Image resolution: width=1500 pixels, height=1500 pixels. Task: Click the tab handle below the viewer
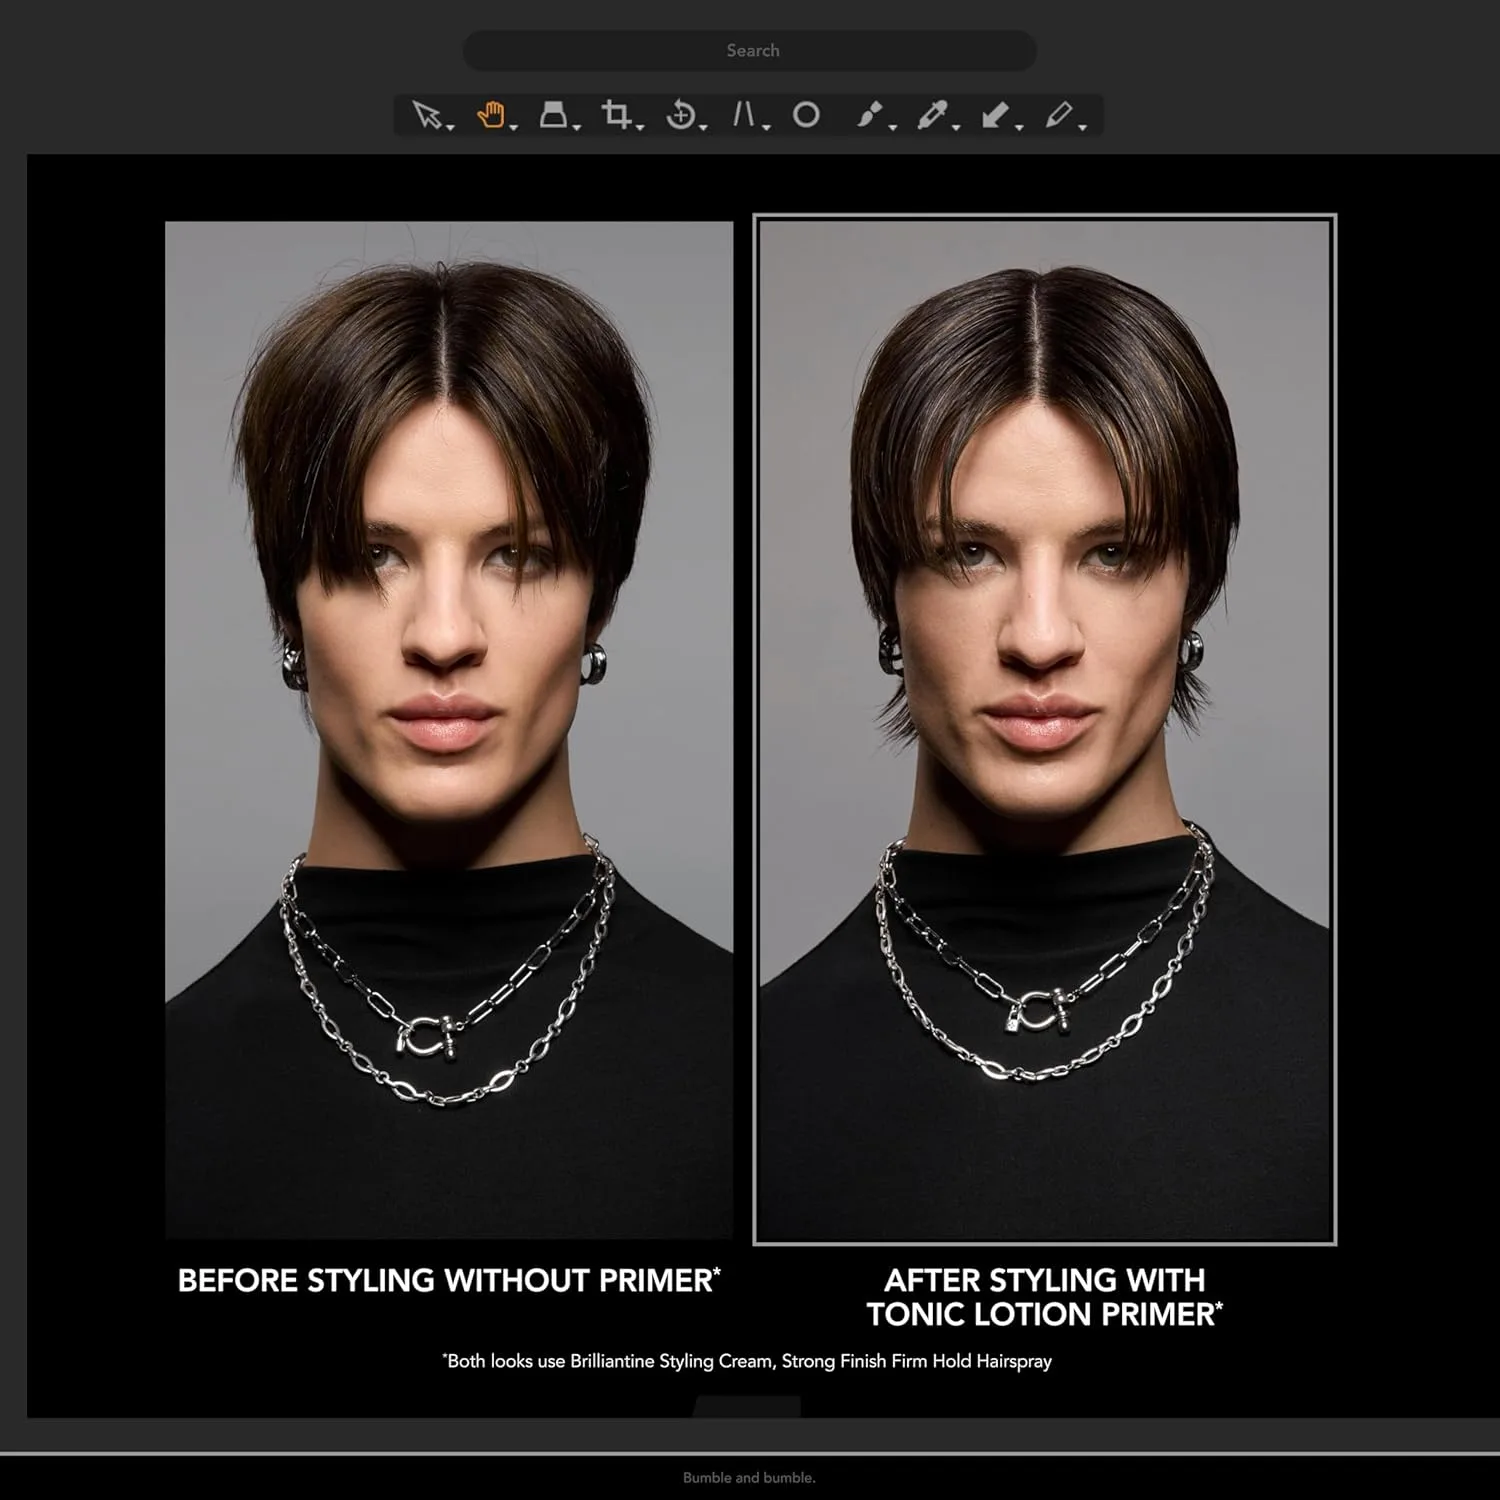(747, 1407)
